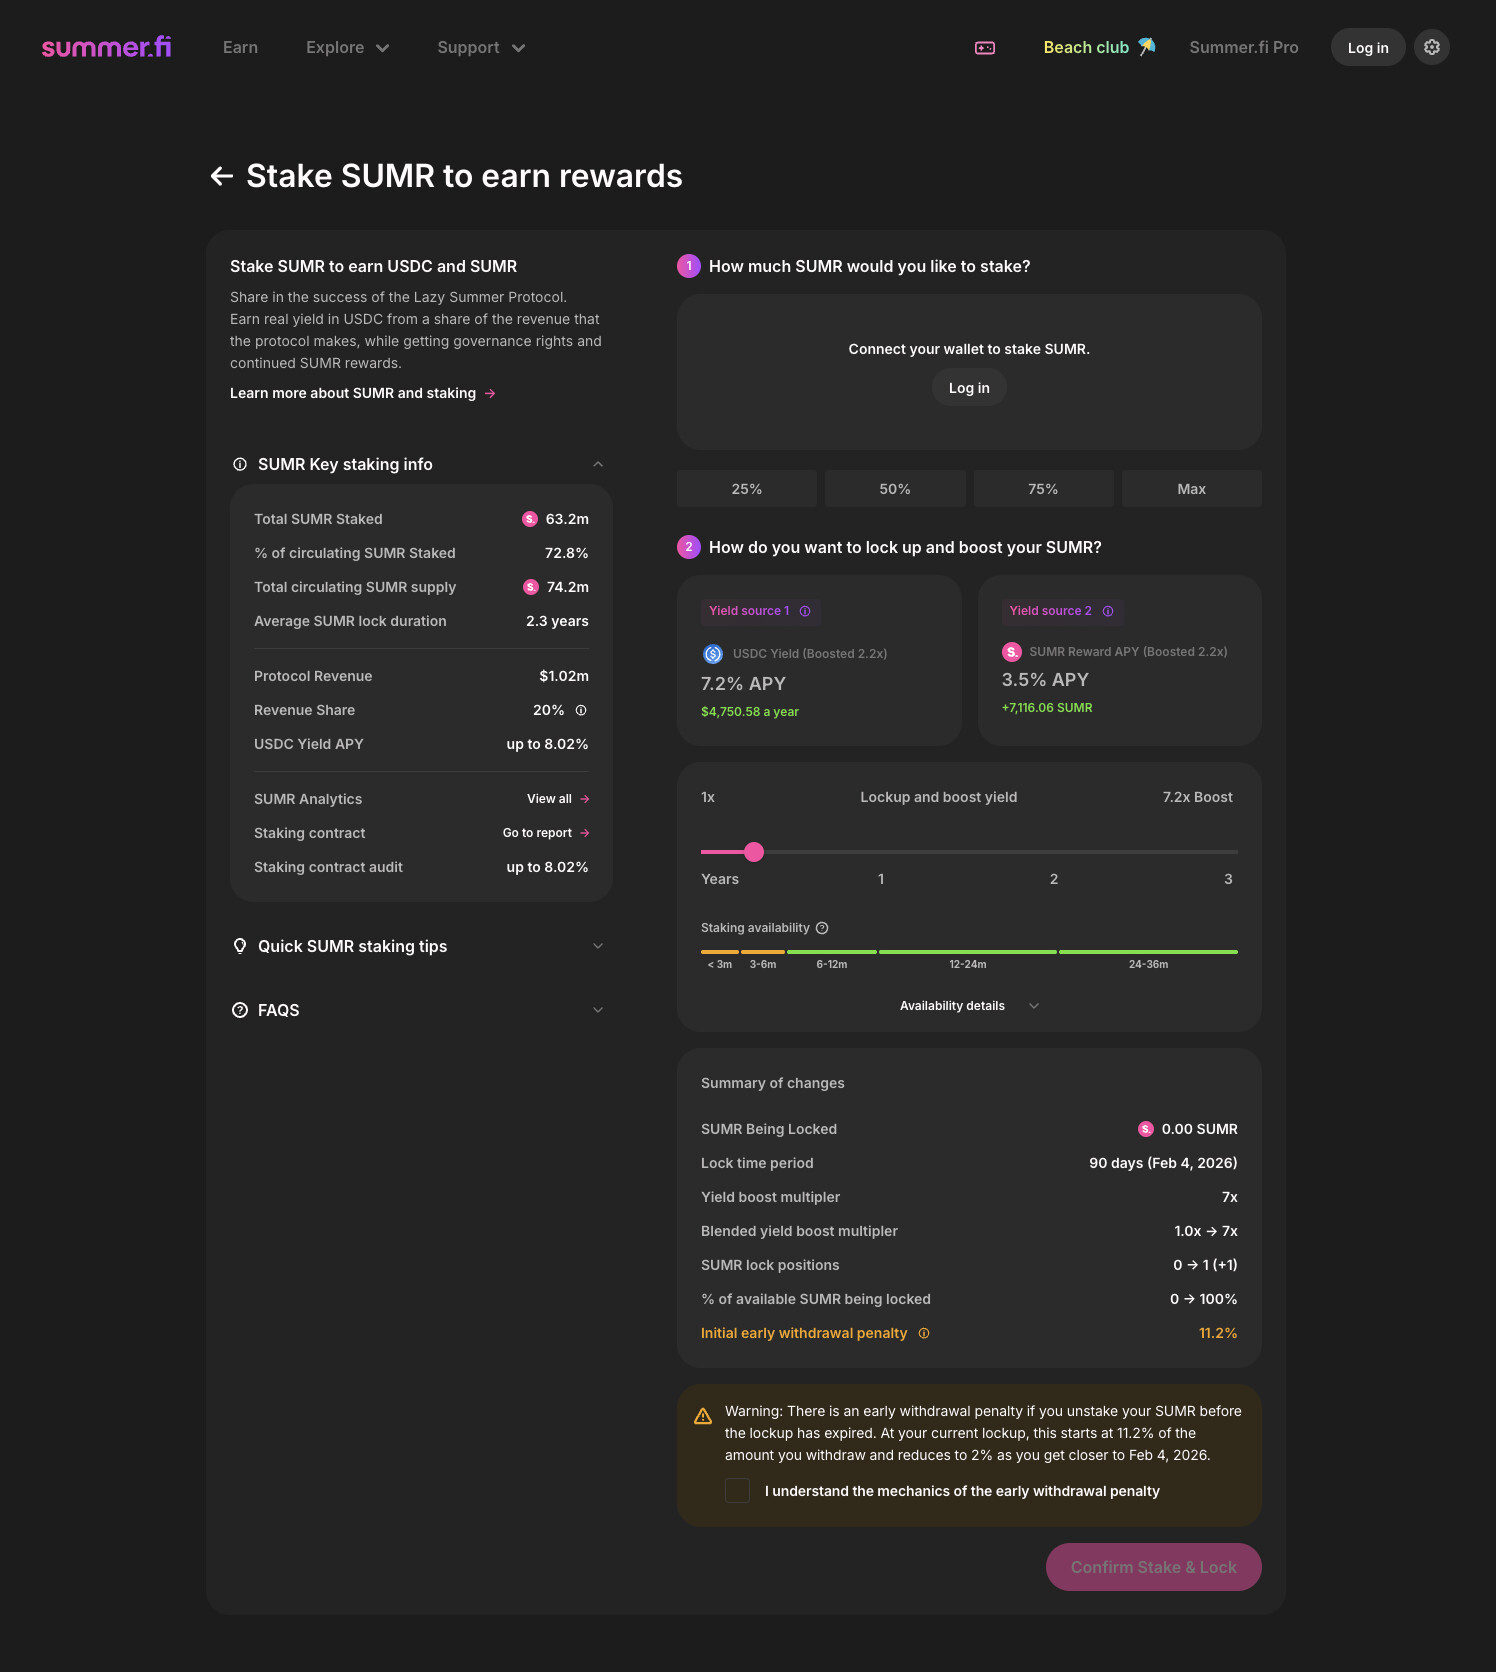Go back using the left arrow icon
Viewport: 1496px width, 1672px height.
222,176
